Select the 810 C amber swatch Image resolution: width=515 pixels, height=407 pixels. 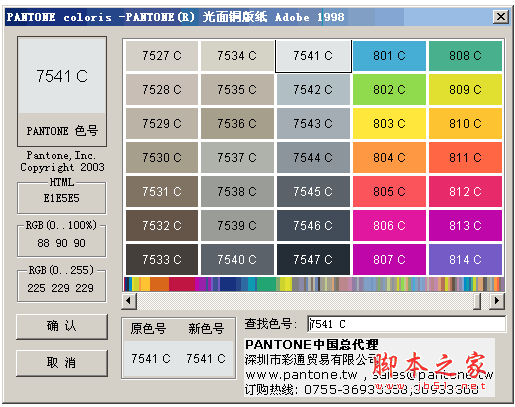point(465,124)
